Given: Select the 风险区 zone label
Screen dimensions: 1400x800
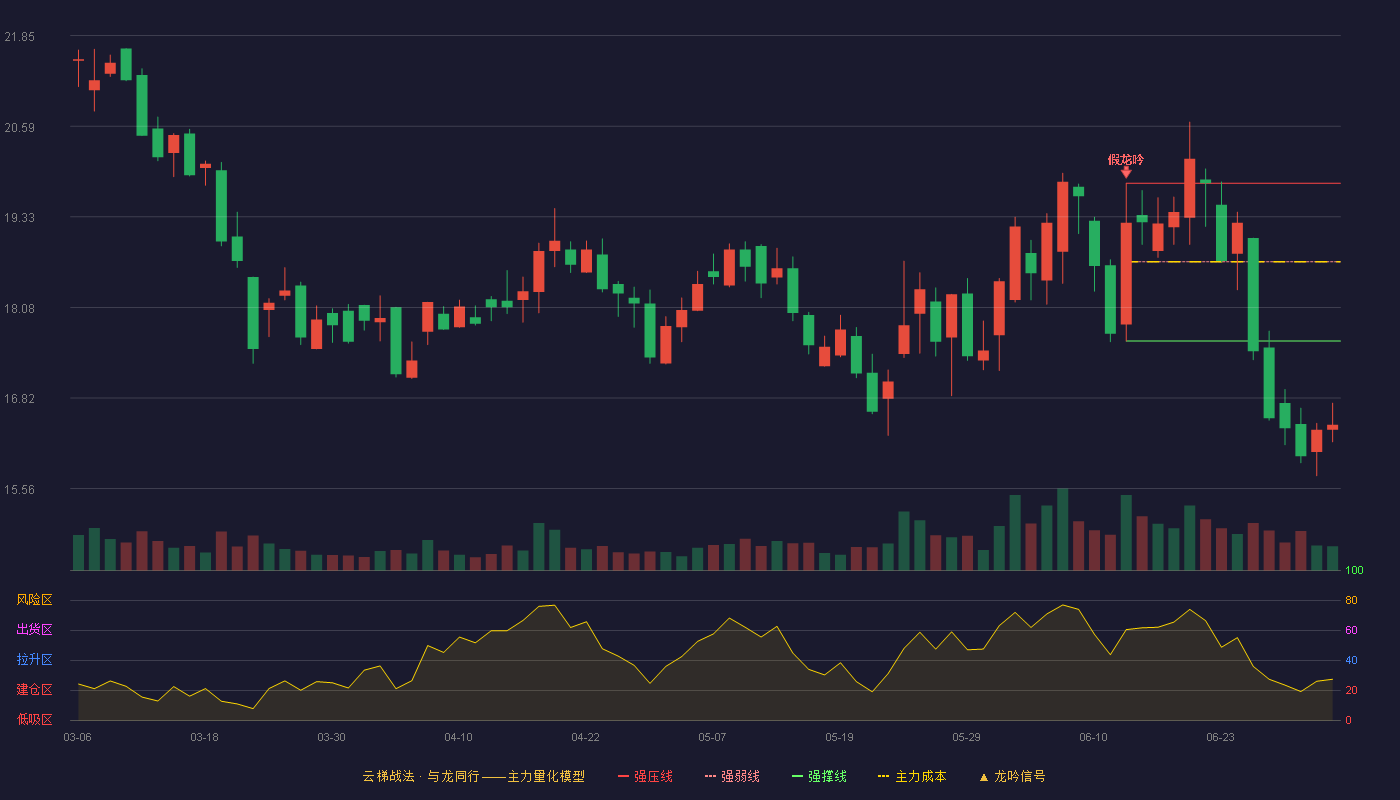Looking at the screenshot, I should (x=34, y=600).
